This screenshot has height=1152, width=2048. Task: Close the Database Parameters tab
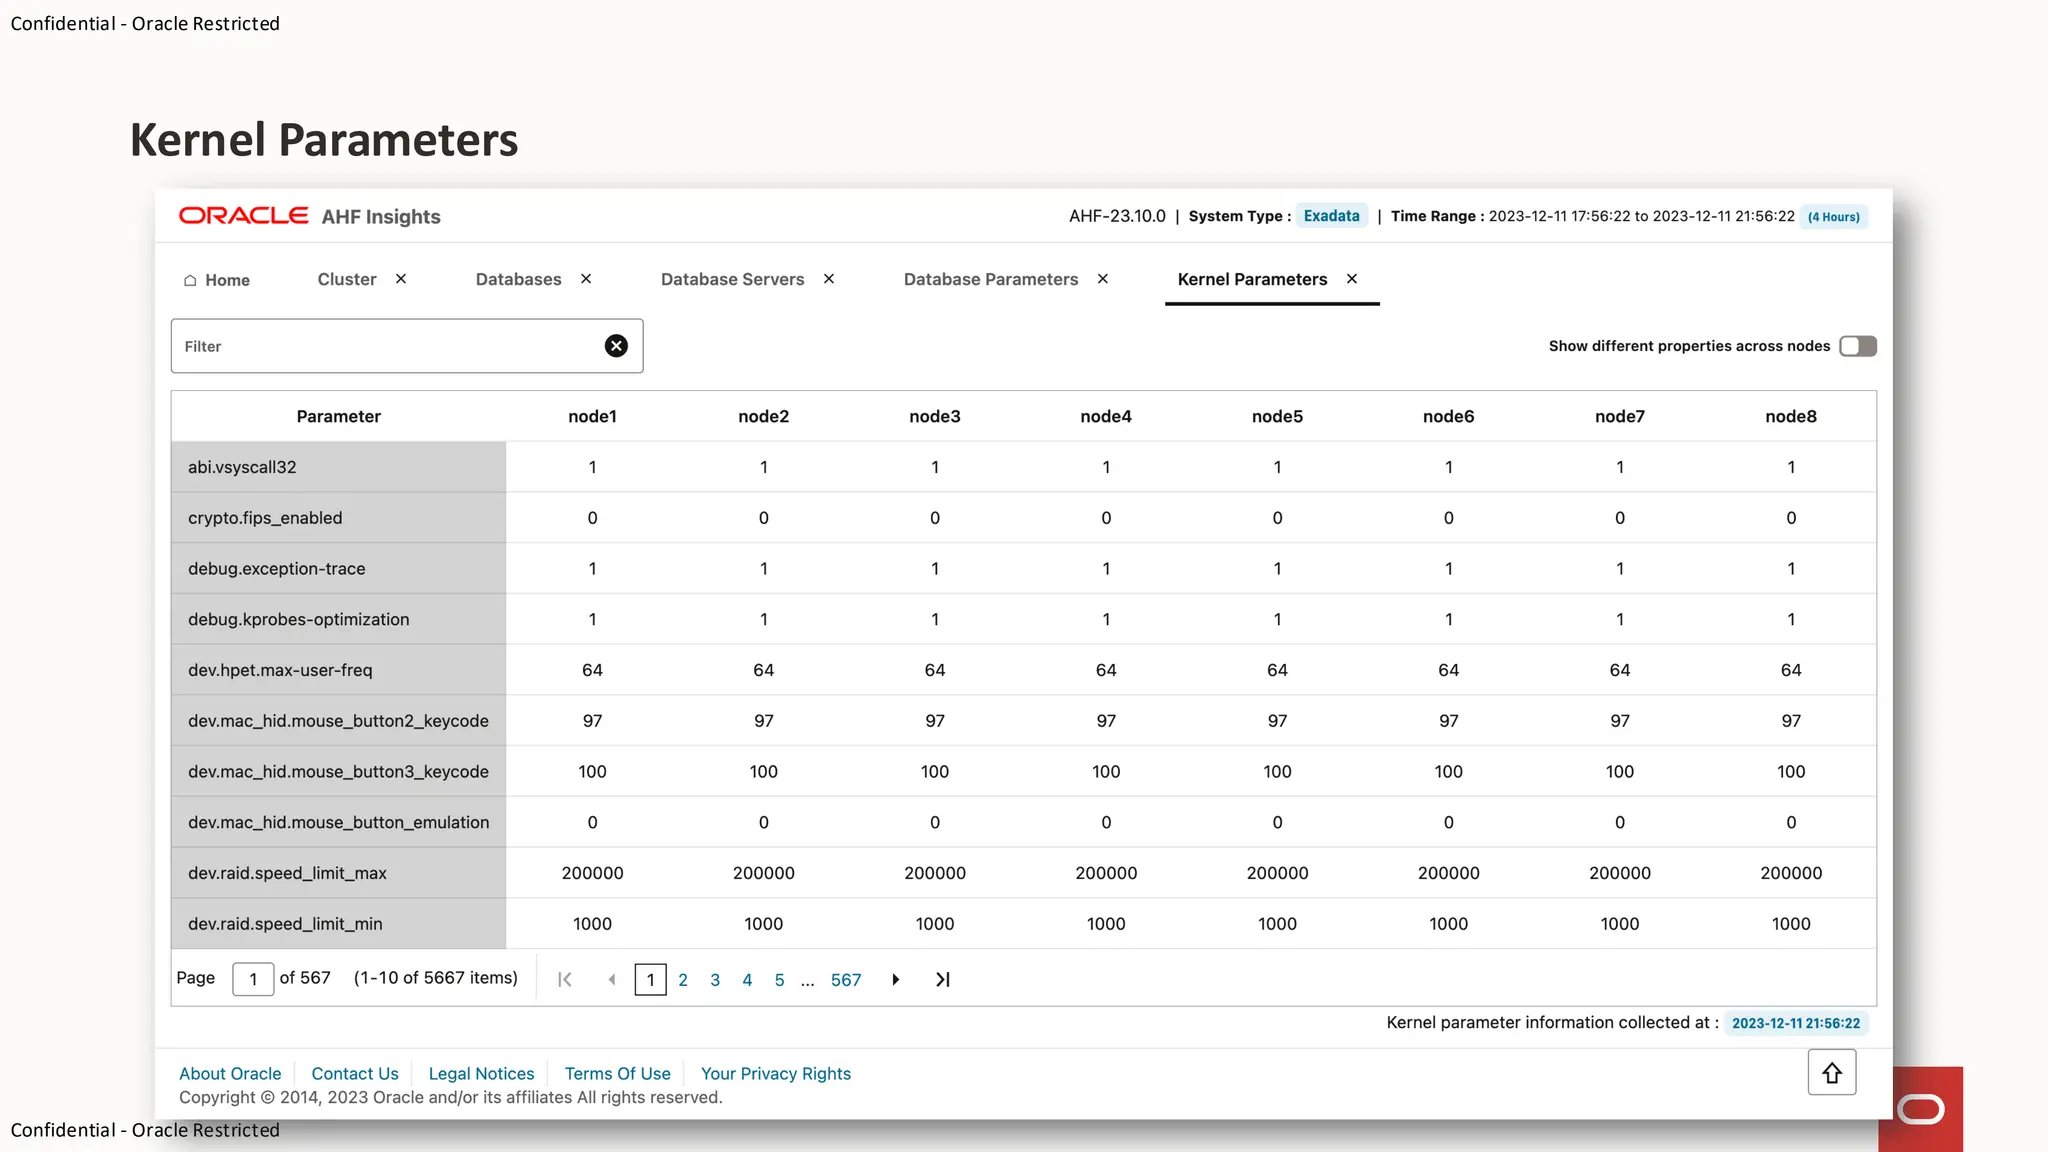pos(1103,279)
